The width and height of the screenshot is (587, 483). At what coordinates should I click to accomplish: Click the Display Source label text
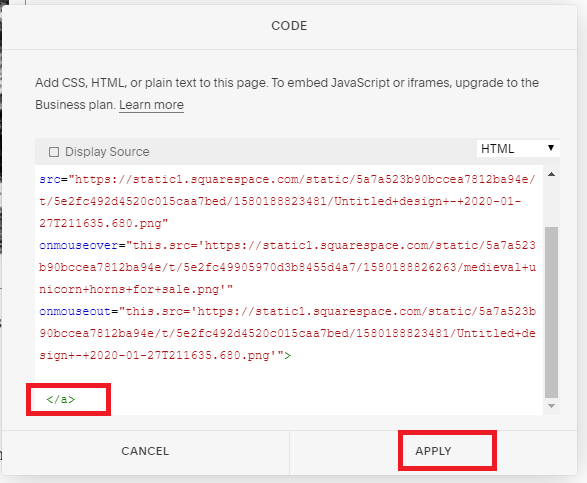[107, 152]
